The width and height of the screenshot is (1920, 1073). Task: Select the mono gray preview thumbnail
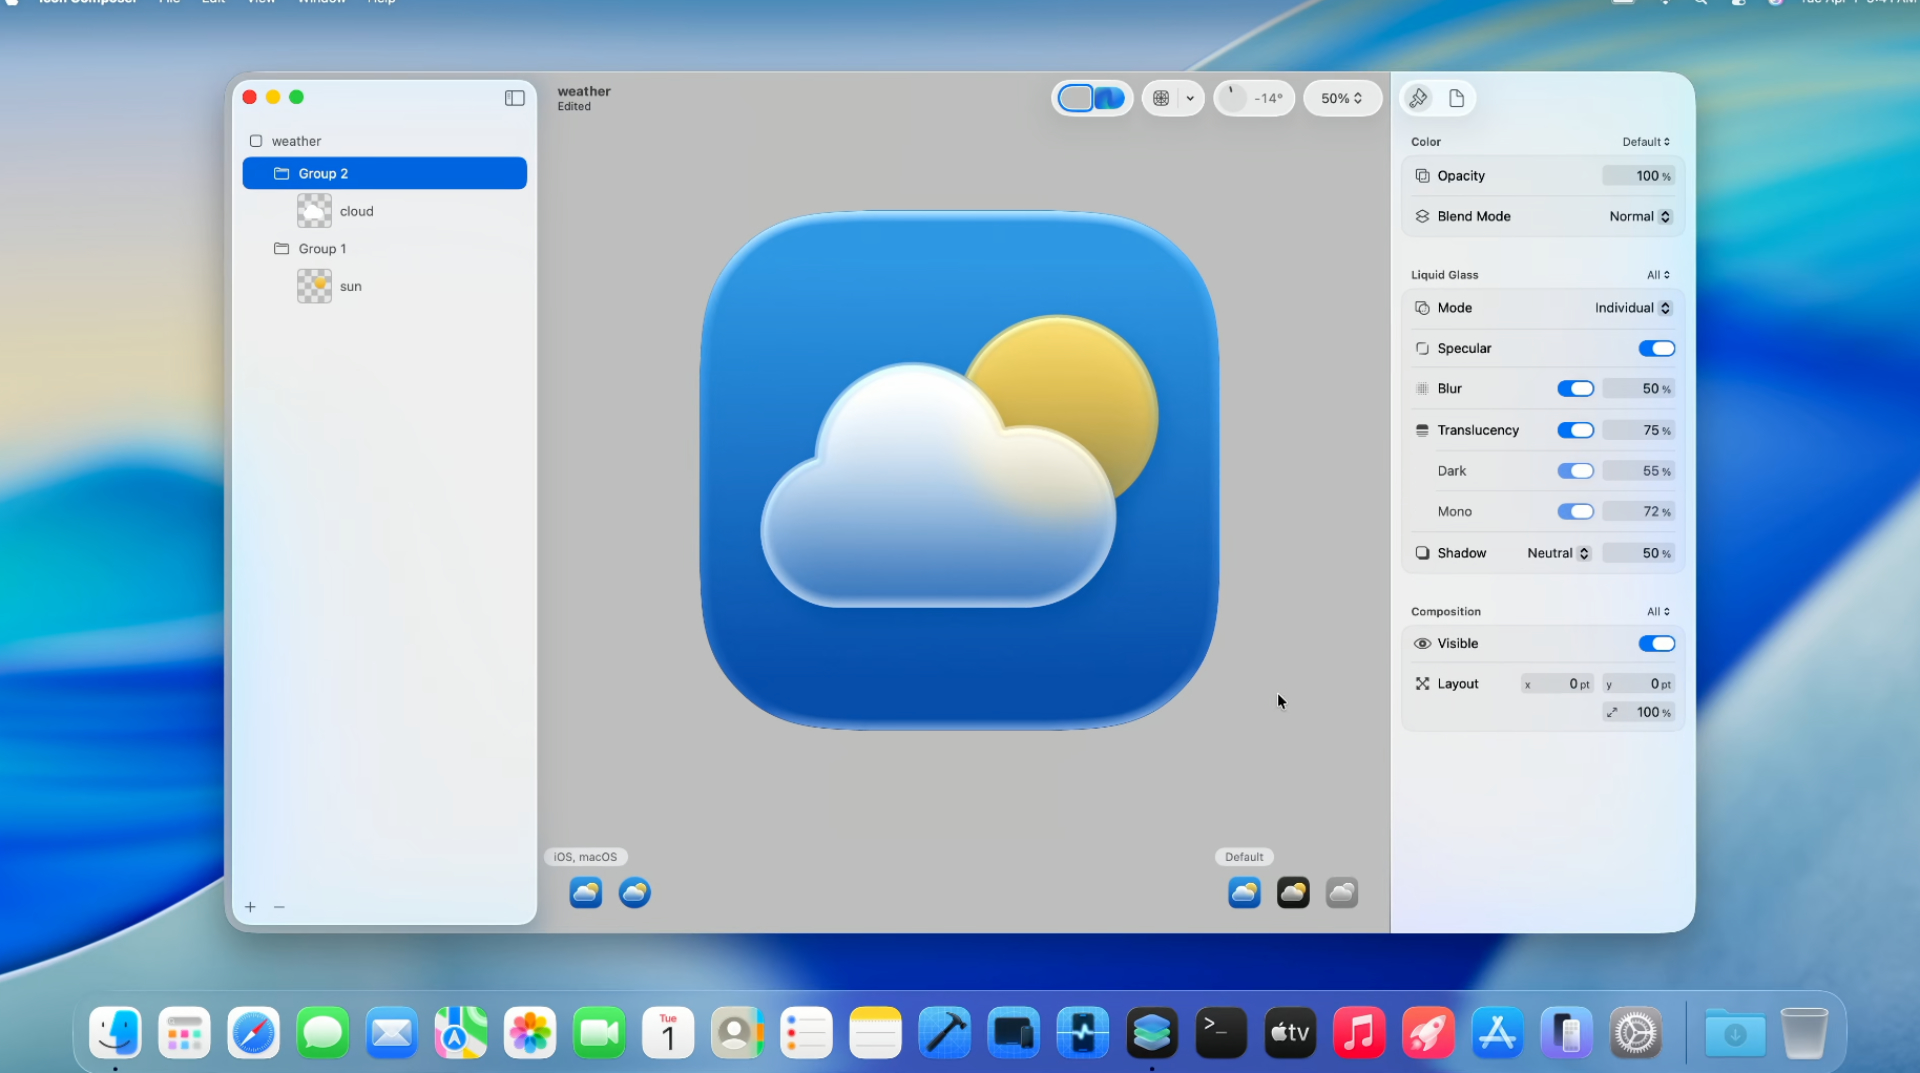(1342, 892)
